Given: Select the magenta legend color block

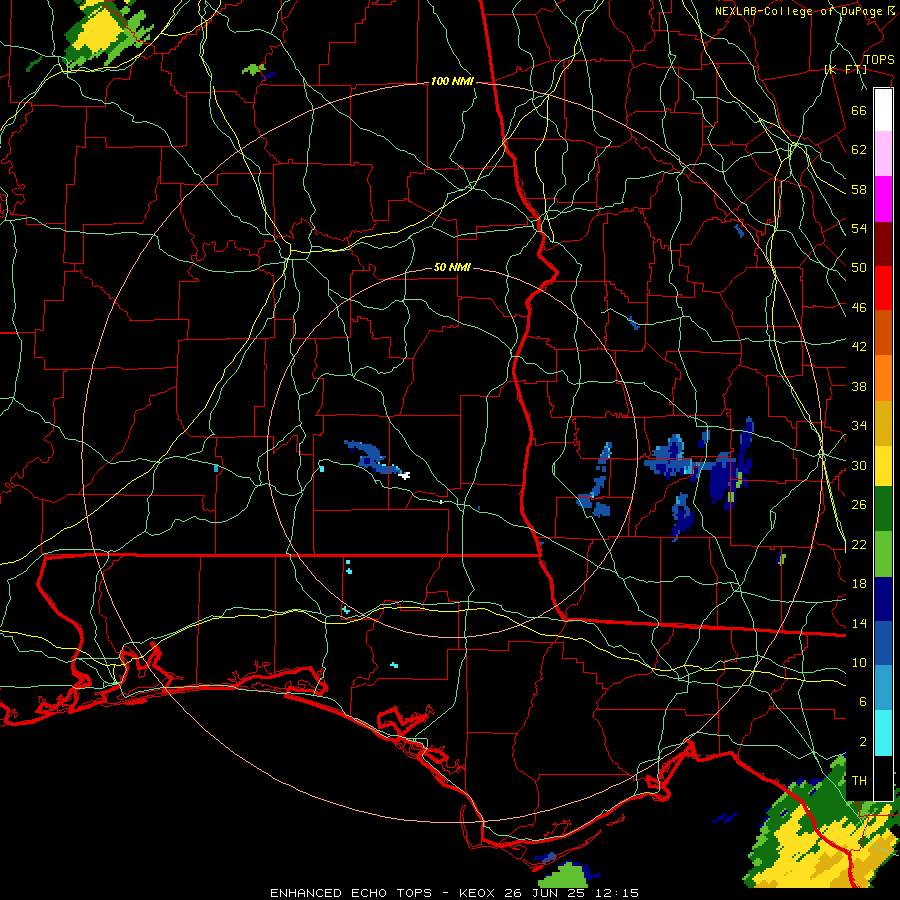Looking at the screenshot, I should (x=883, y=199).
